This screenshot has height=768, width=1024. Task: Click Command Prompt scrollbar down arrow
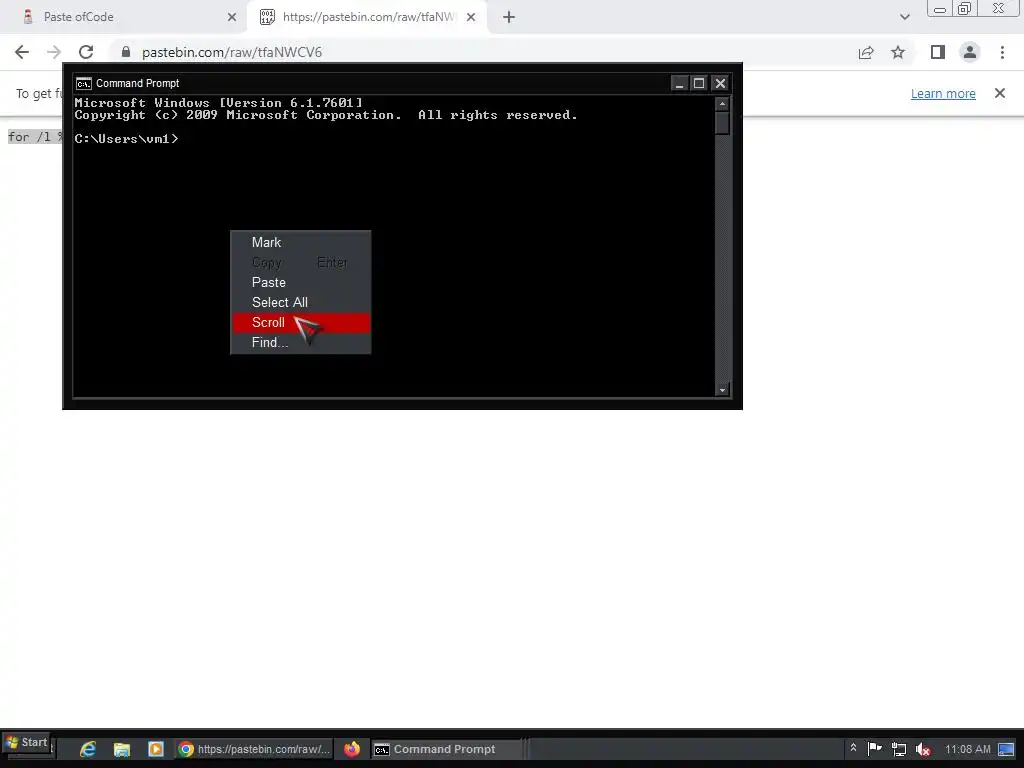pyautogui.click(x=722, y=390)
